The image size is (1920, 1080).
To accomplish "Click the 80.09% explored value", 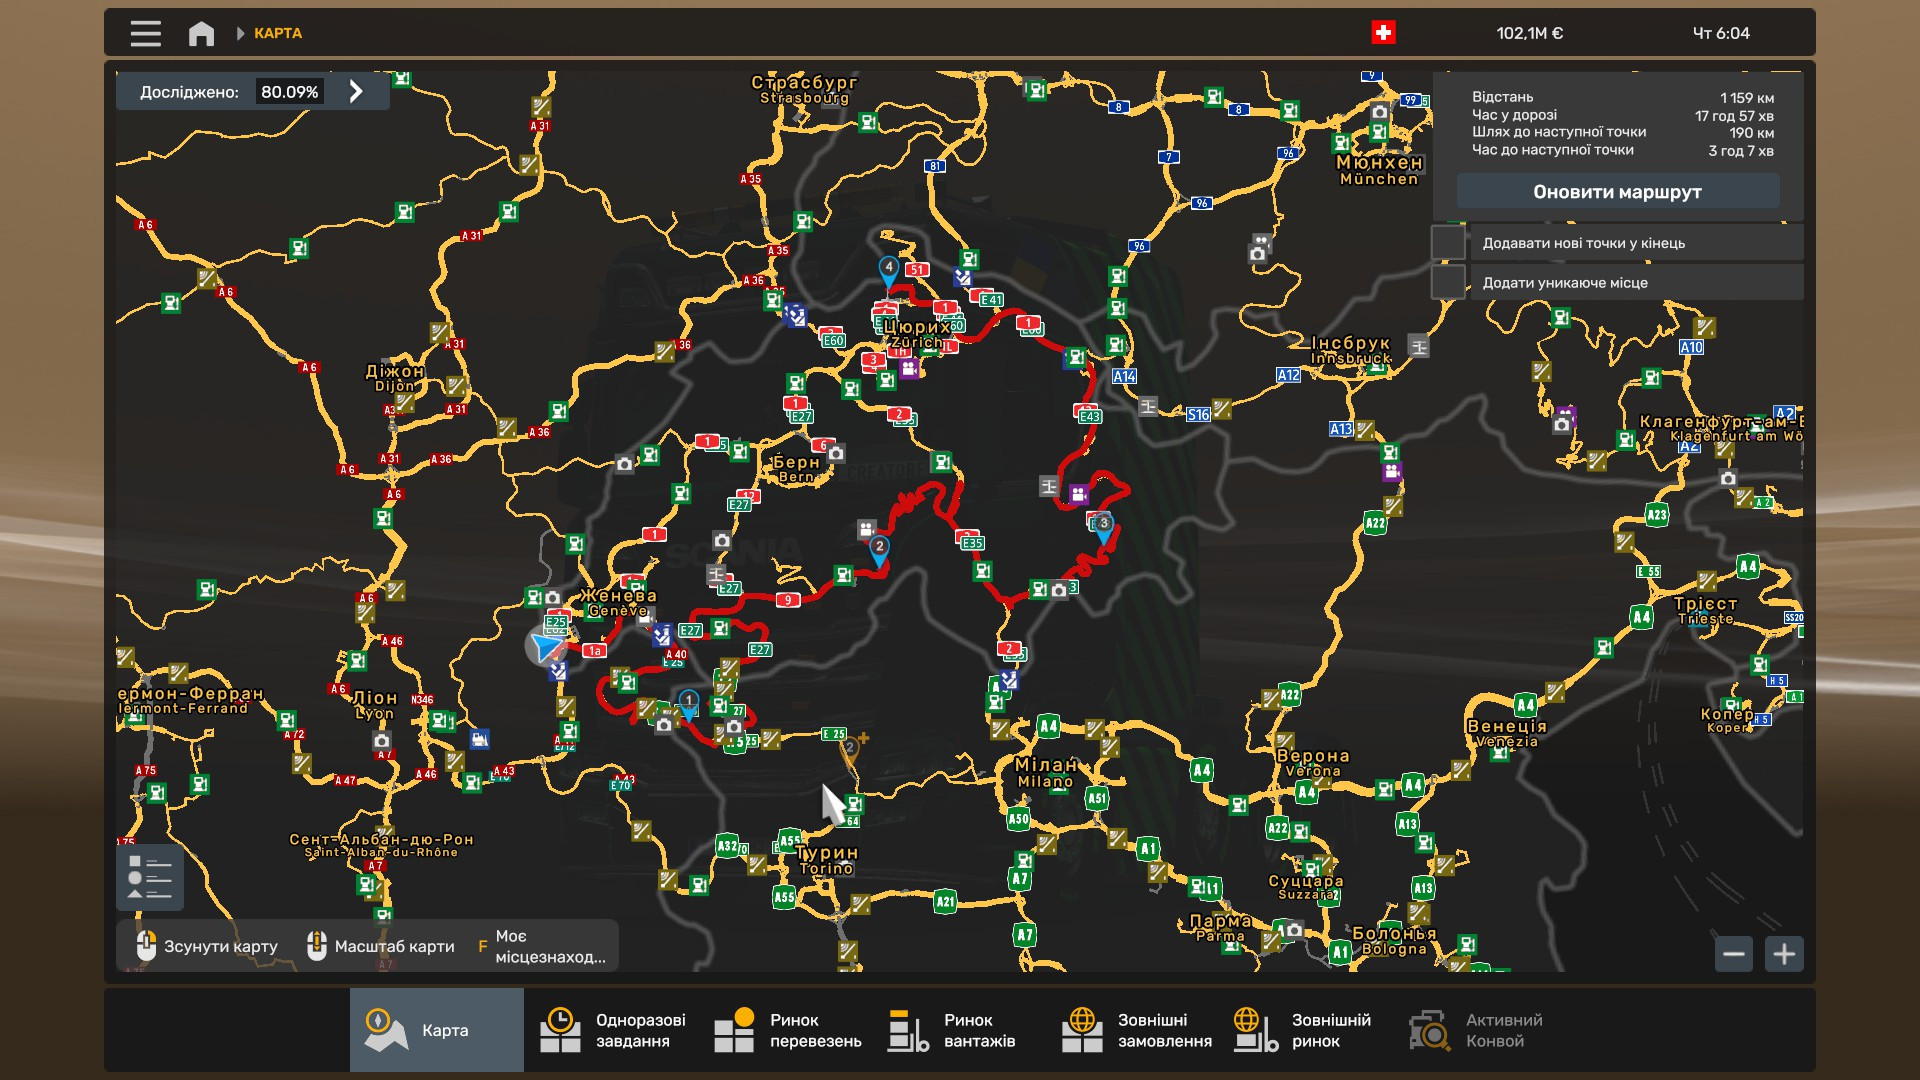I will click(289, 92).
